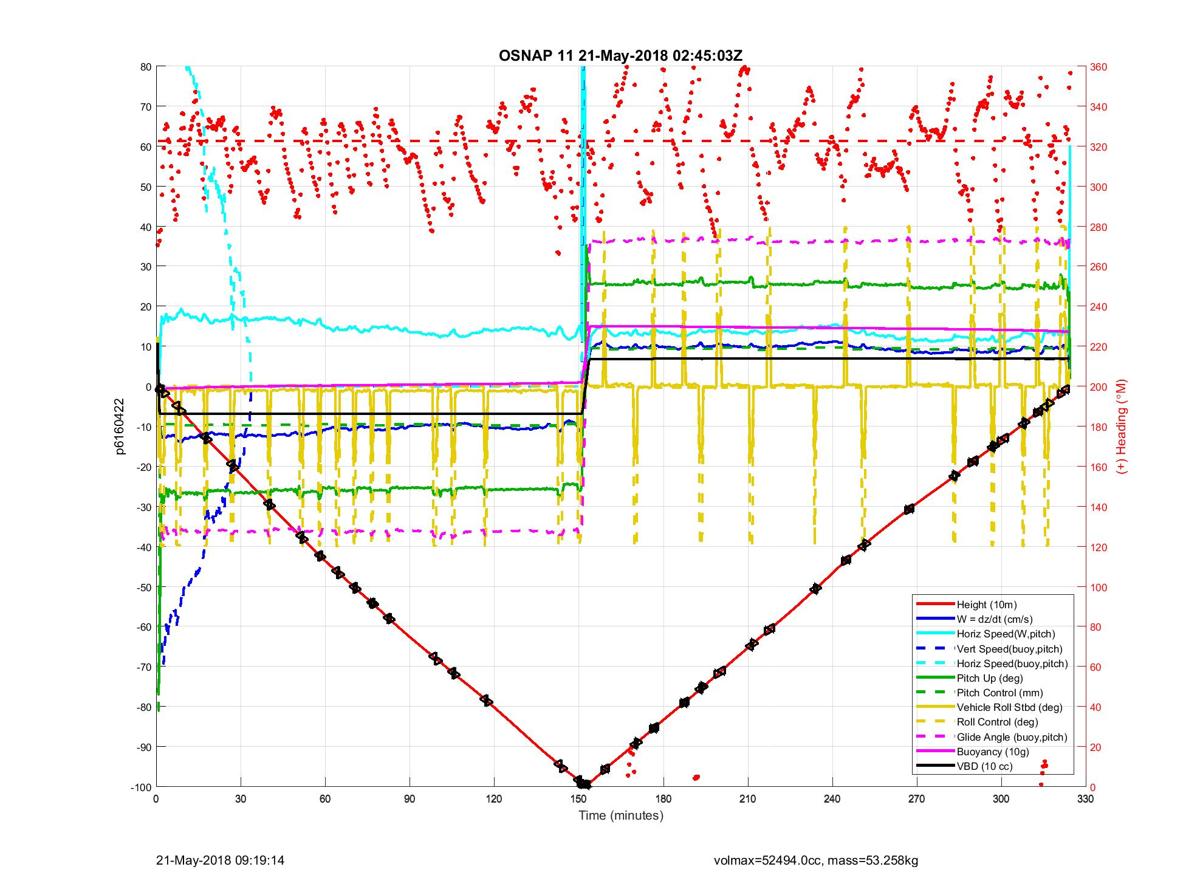Select the time axis tick label "150"
Screen dimensions: 1200x885
coord(578,799)
